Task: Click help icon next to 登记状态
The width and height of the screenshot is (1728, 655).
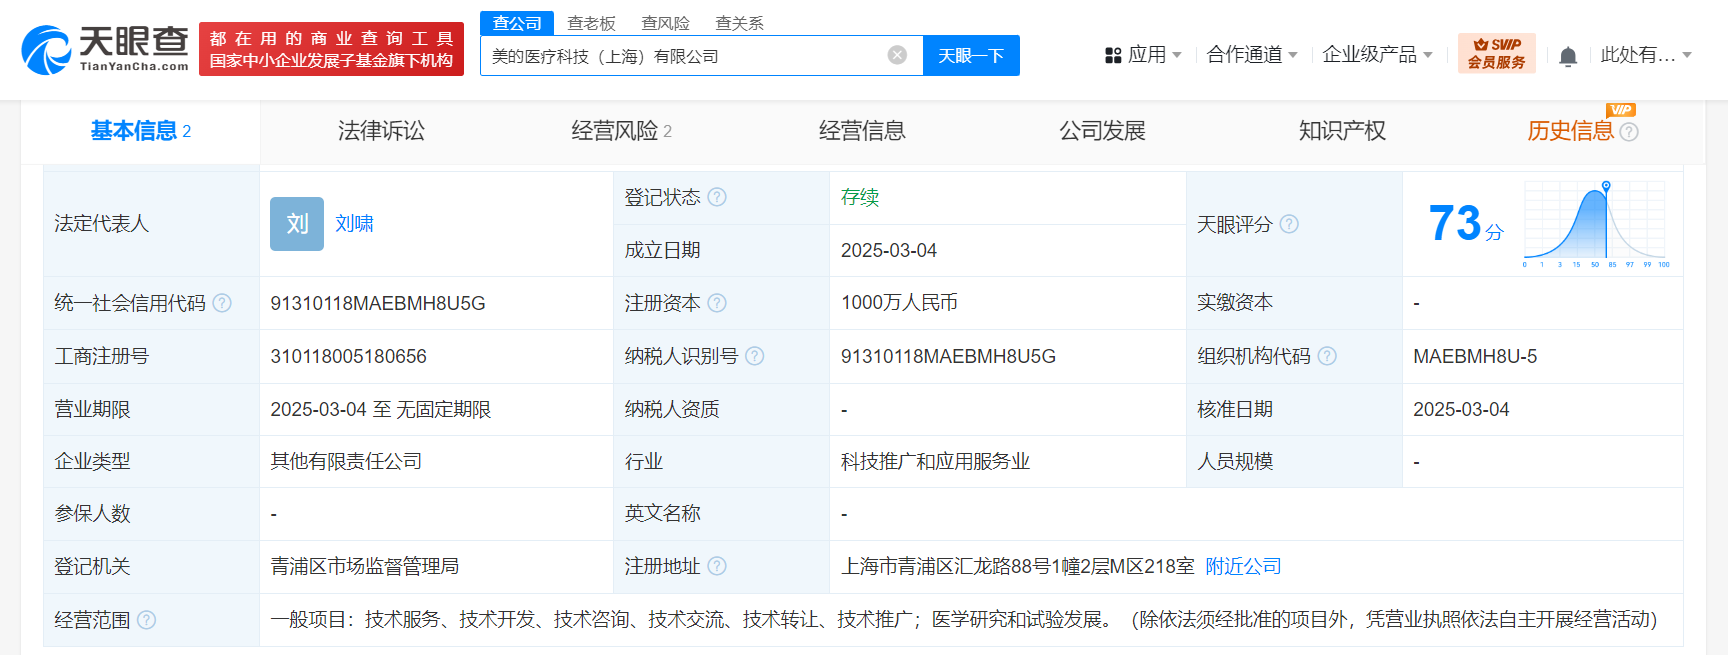Action: point(717,197)
